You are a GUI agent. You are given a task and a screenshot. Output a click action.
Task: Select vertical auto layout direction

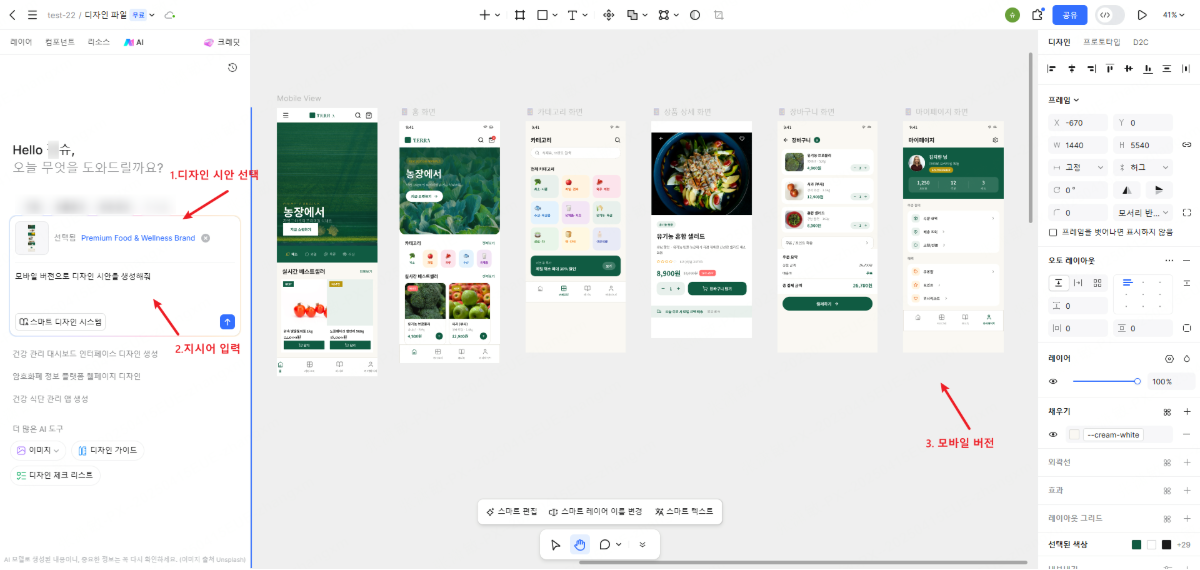pyautogui.click(x=1059, y=283)
